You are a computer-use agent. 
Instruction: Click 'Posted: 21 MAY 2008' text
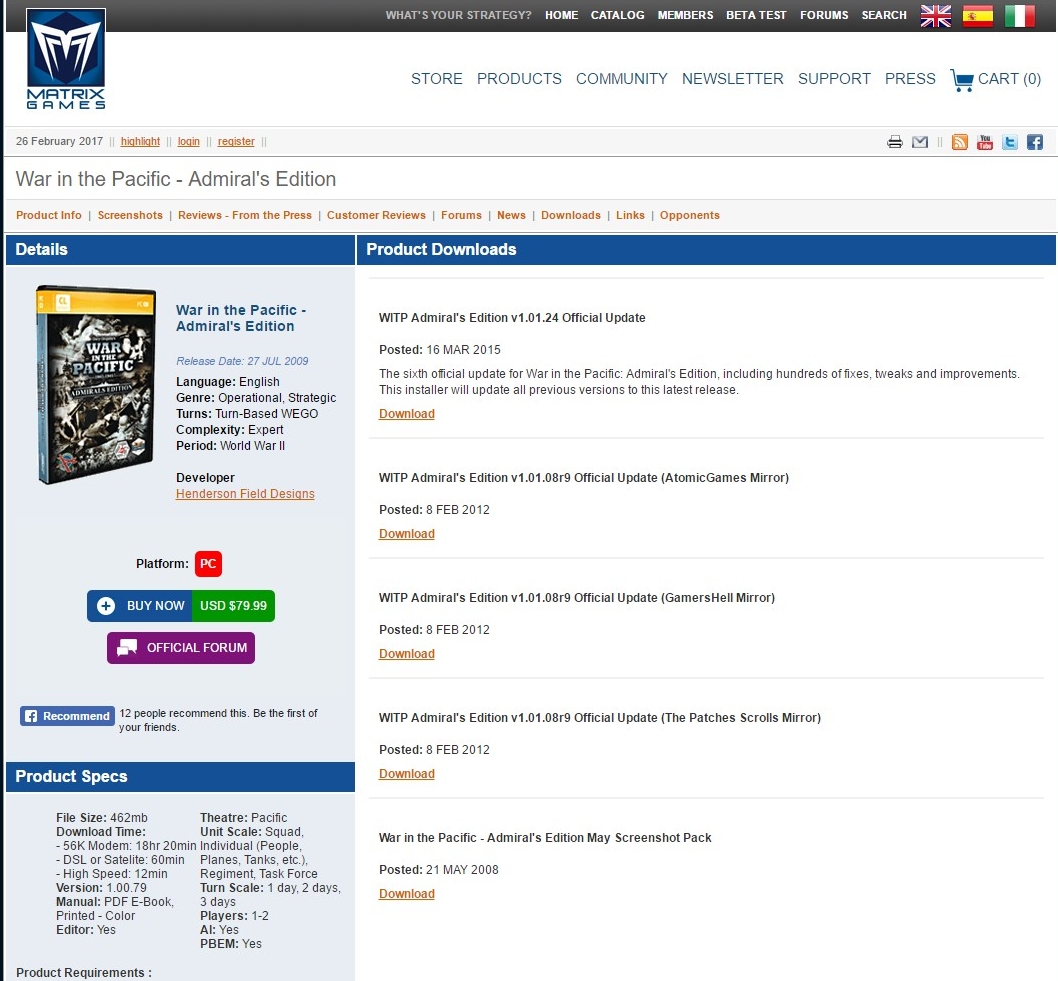[439, 870]
